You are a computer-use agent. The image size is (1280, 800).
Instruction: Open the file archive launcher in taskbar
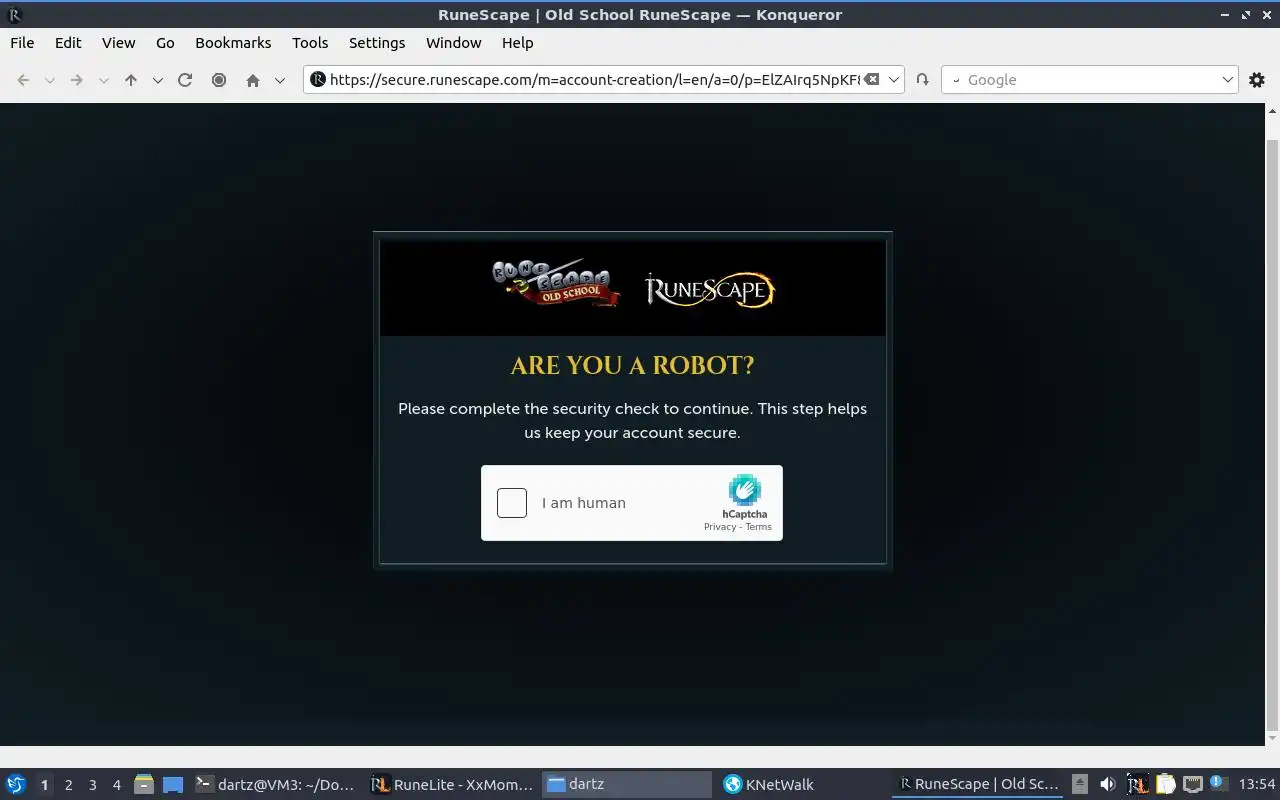point(144,785)
